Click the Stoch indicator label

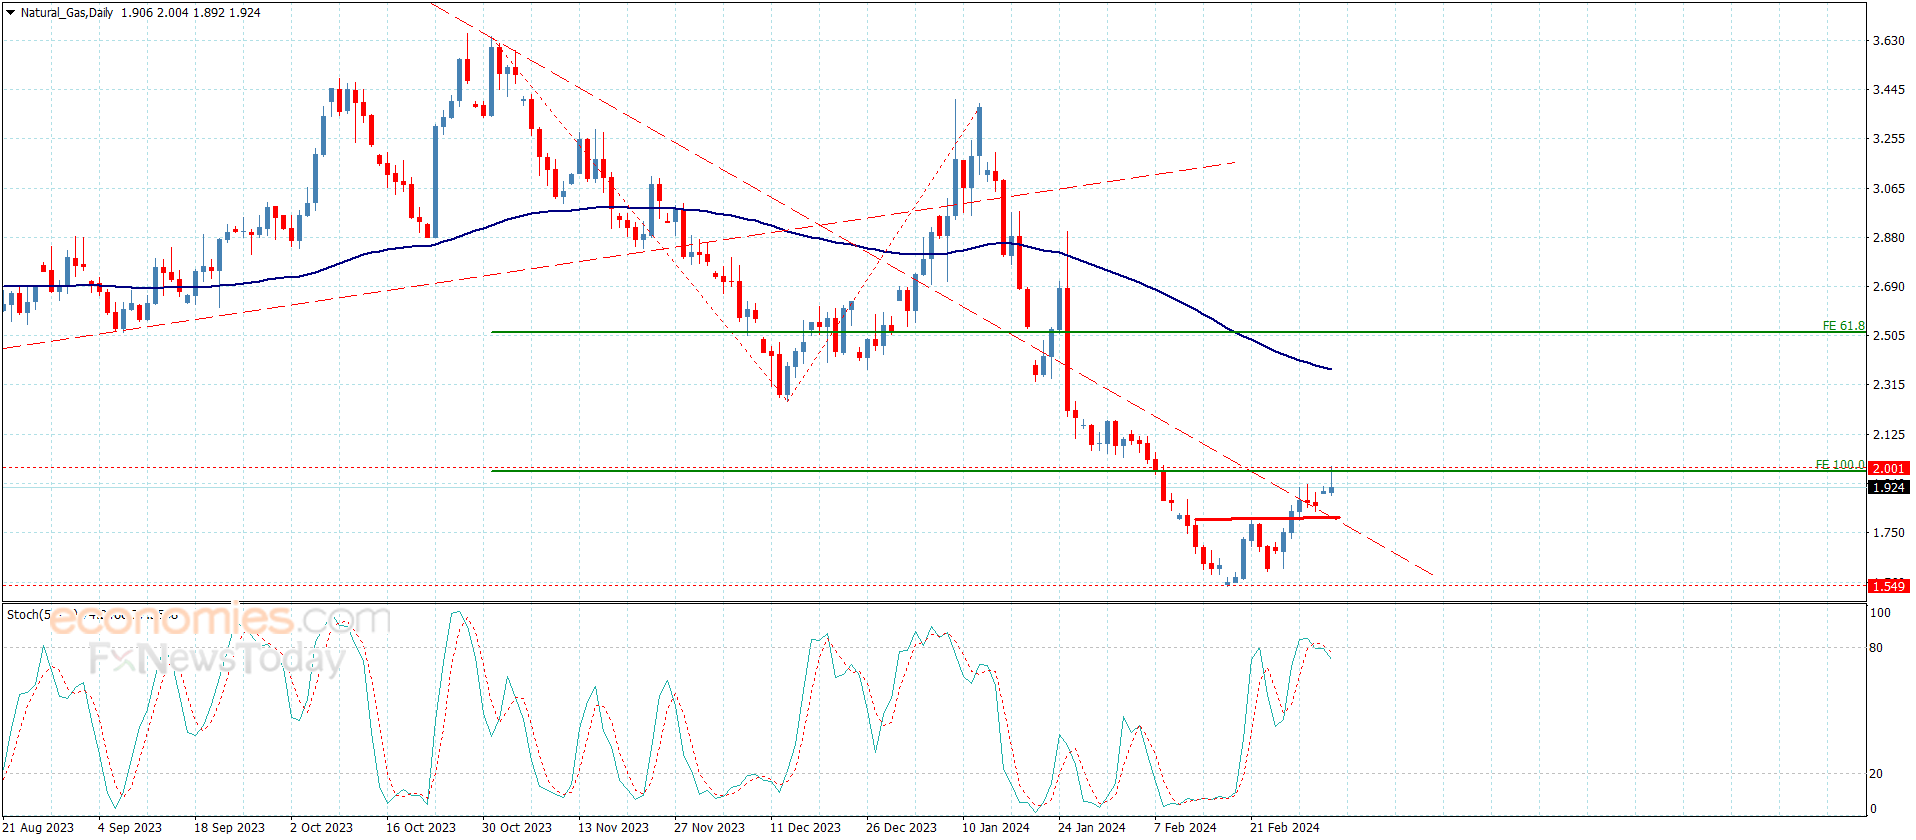[24, 614]
